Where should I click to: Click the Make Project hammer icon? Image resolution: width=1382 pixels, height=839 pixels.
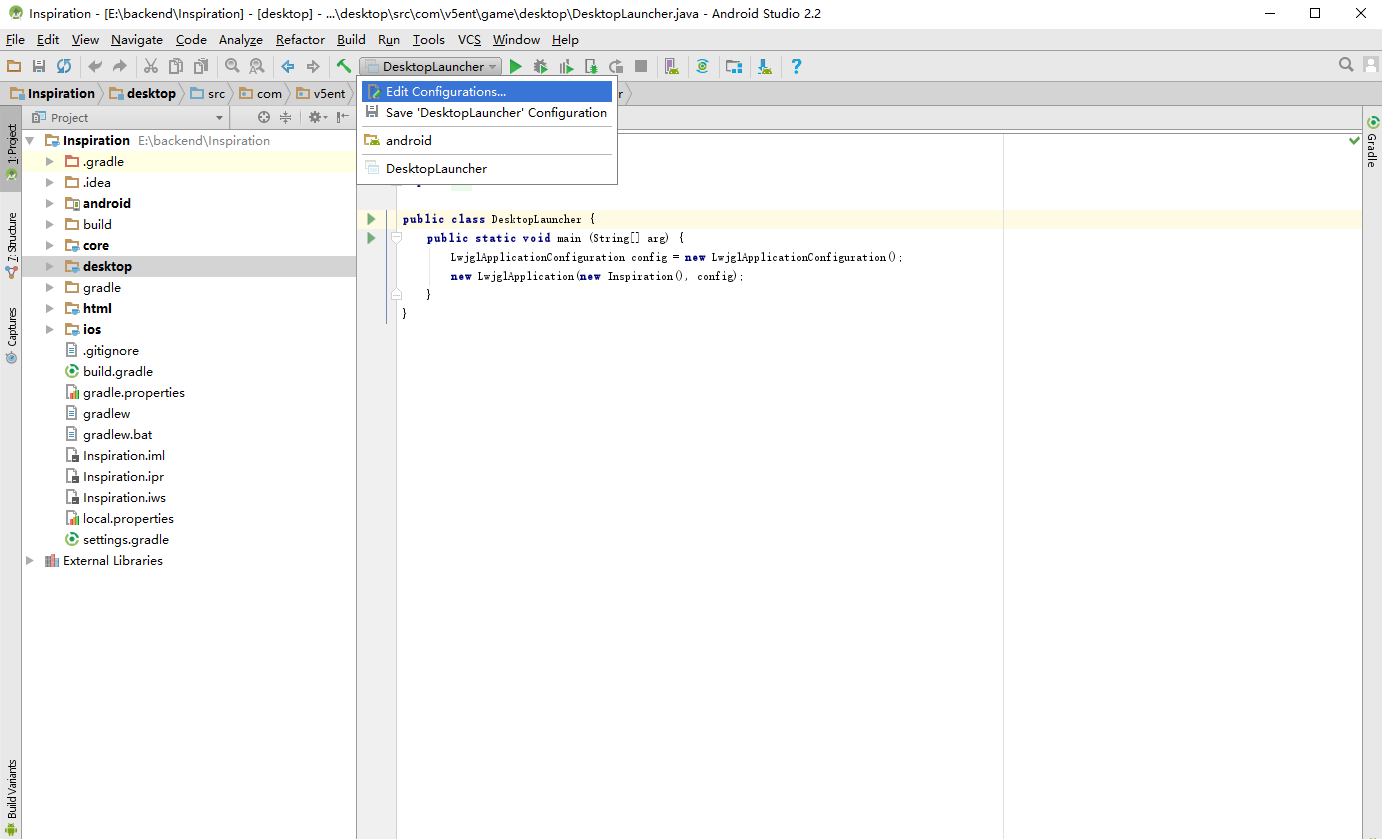pyautogui.click(x=344, y=66)
